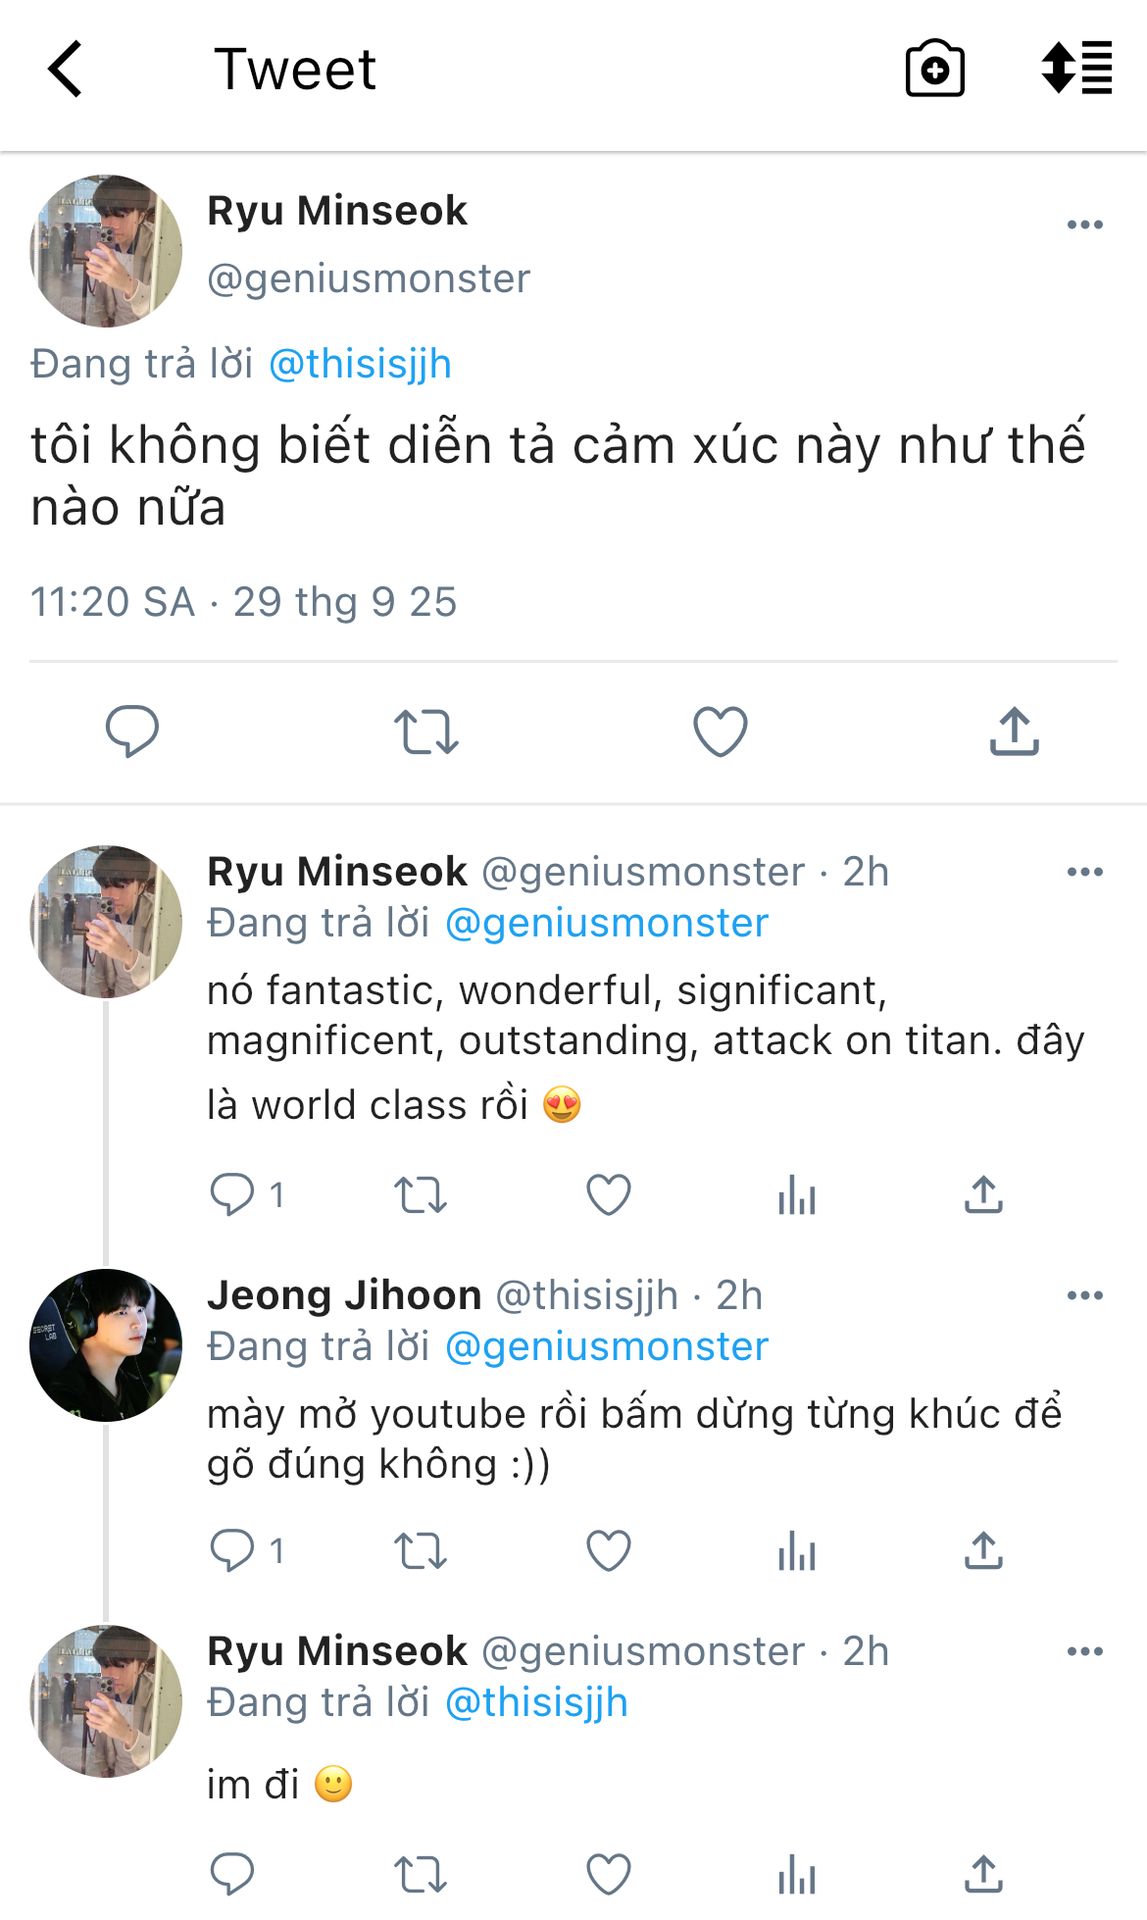Like Jeong Jihoon's youtube reply
This screenshot has height=1920, width=1147.
click(608, 1551)
